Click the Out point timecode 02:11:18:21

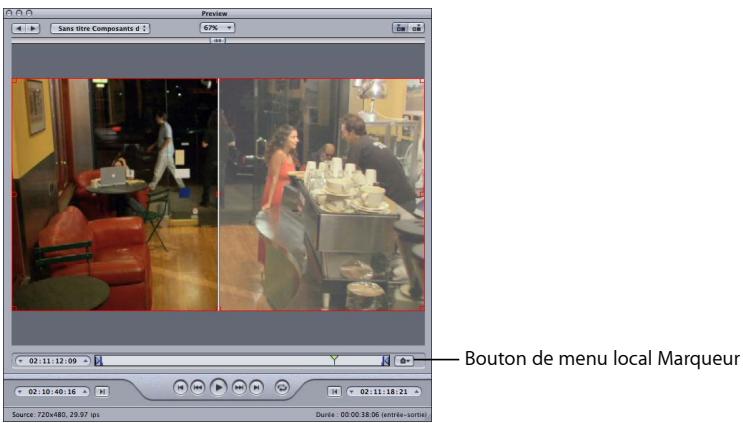pyautogui.click(x=384, y=384)
